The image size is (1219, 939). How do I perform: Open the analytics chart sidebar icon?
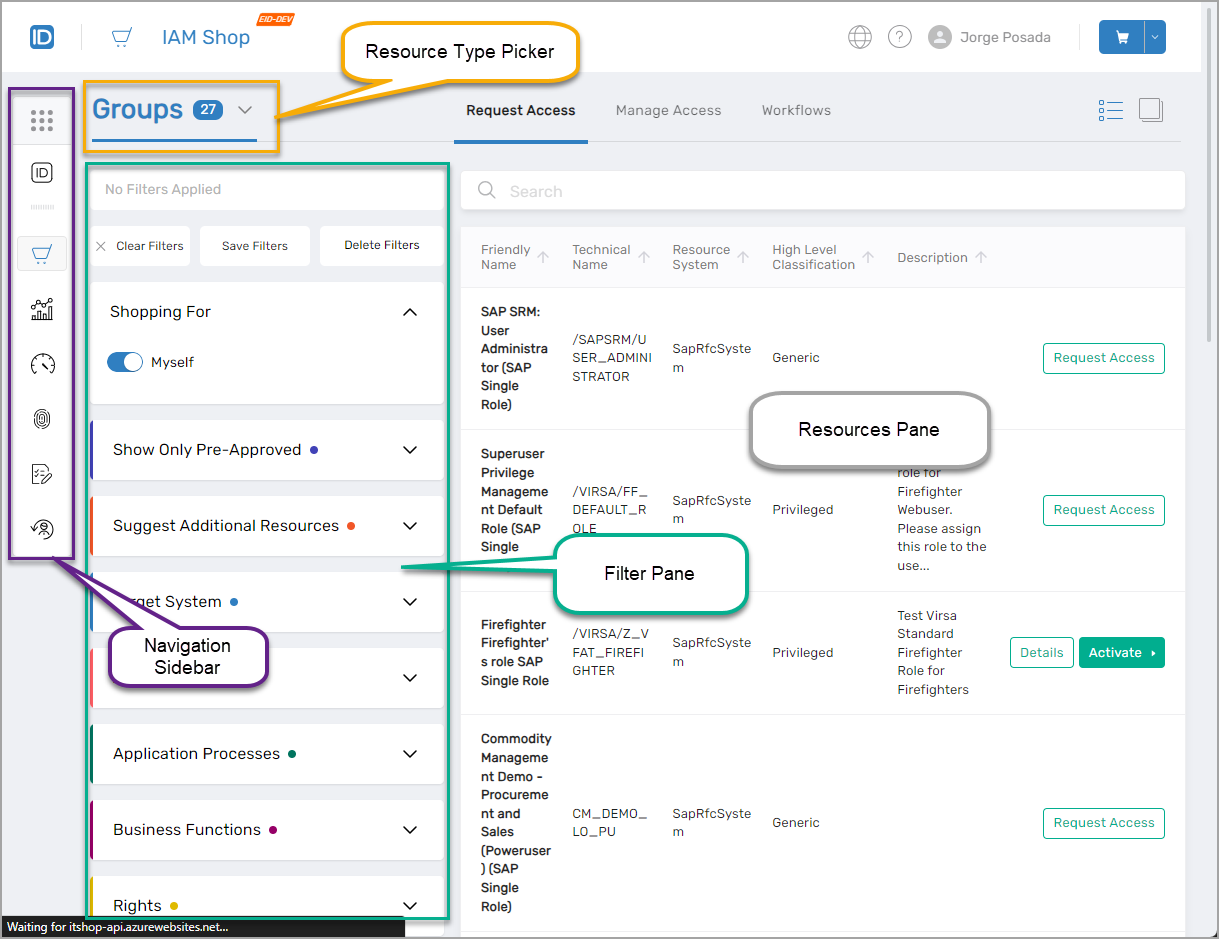(41, 310)
